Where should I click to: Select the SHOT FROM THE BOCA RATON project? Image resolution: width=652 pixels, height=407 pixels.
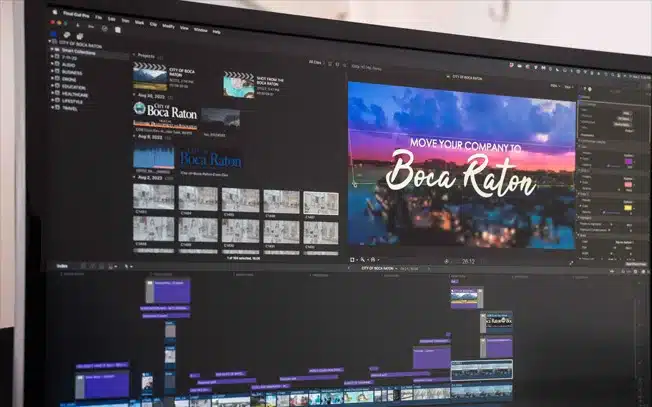(x=239, y=84)
